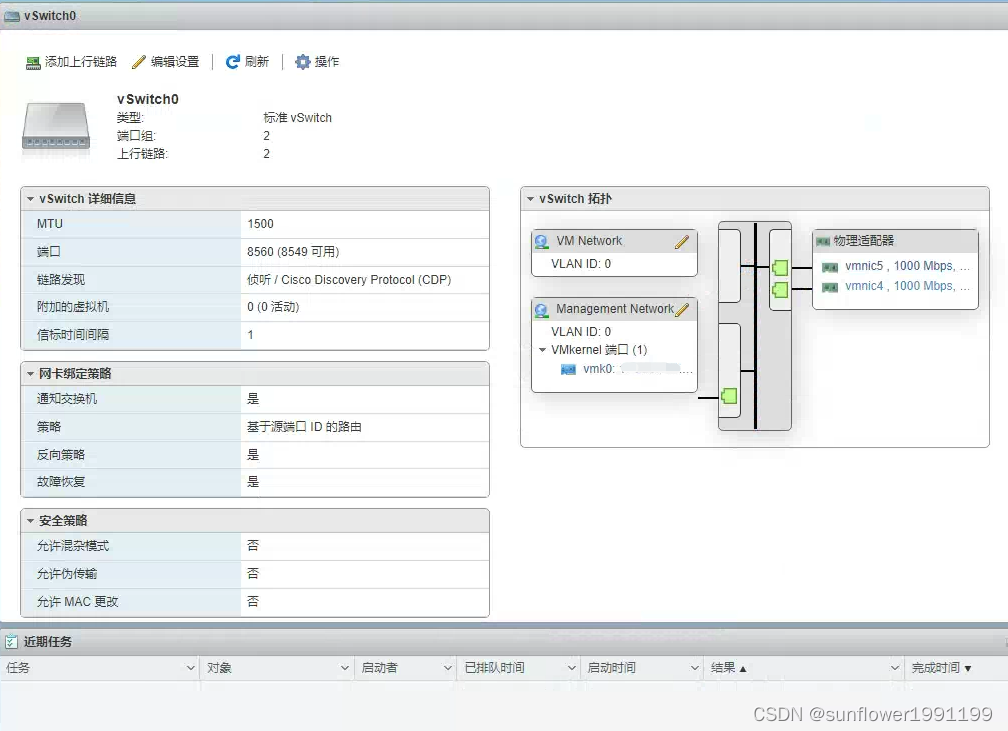Screen dimensions: 1008x731
Task: Collapse the 安全策略 section
Action: pyautogui.click(x=31, y=520)
